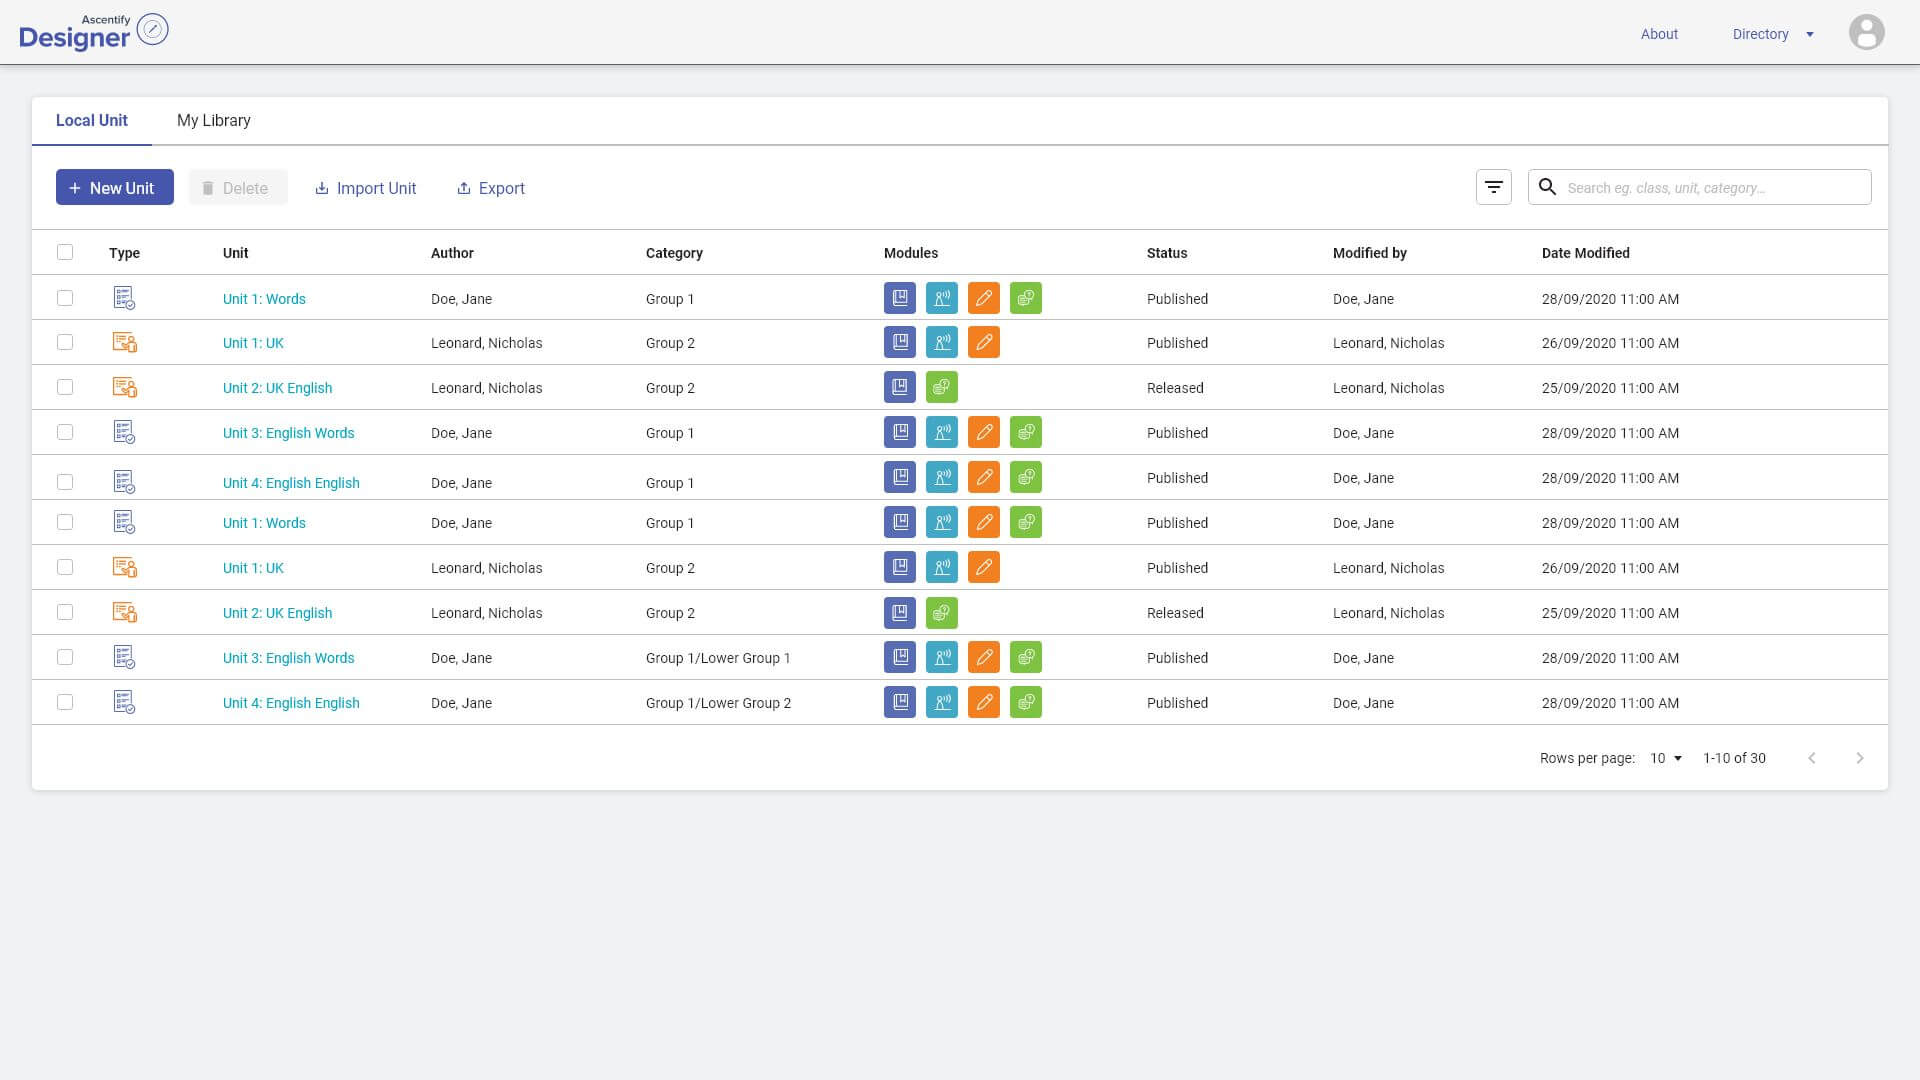Open orange pencil module for Unit 4 in plain Group 1
1920x1080 pixels.
[x=984, y=477]
